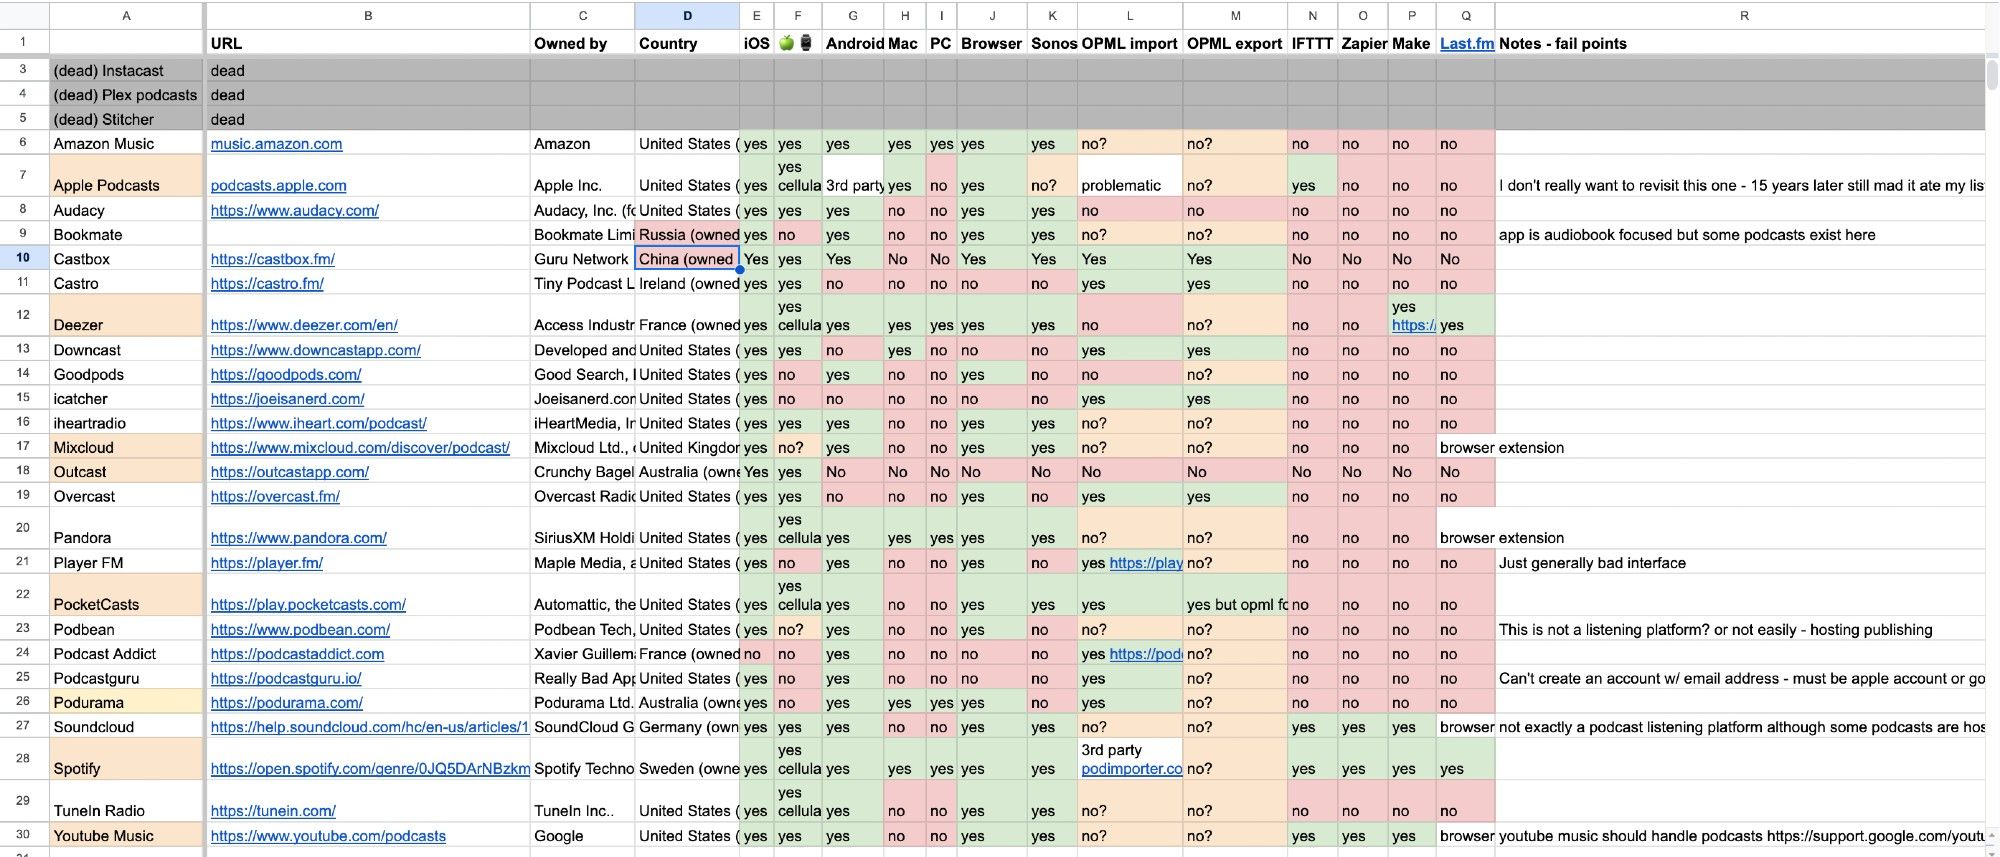Viewport: 2000px width, 857px height.
Task: Click the "(dead) Instacast" cell
Action: [126, 71]
